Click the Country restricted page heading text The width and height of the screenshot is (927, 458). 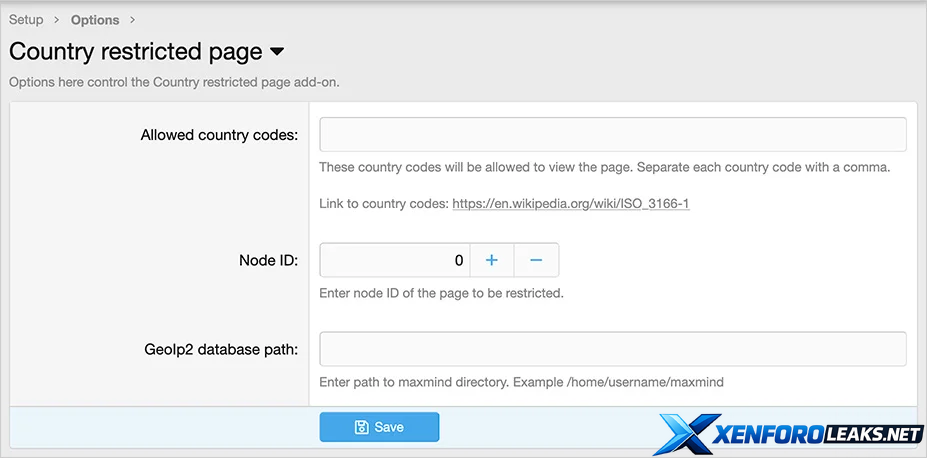pyautogui.click(x=135, y=52)
